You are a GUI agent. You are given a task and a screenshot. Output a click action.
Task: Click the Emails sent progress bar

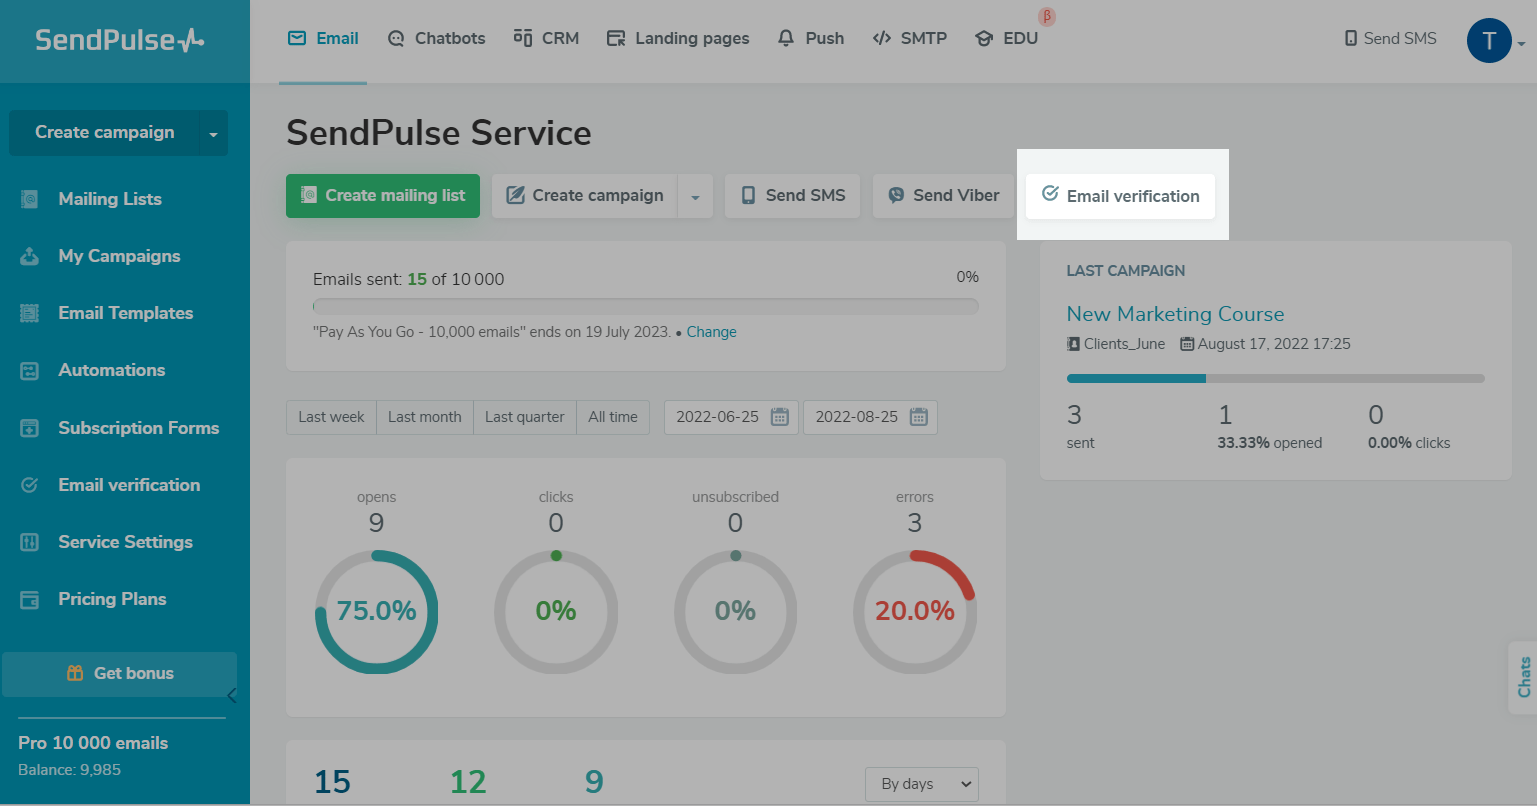[x=645, y=306]
